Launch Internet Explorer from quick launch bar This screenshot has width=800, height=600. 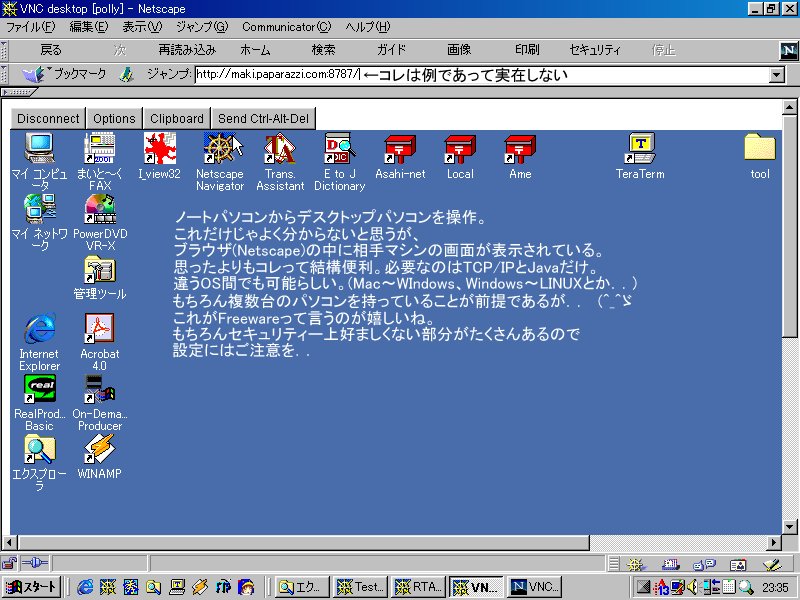(85, 587)
